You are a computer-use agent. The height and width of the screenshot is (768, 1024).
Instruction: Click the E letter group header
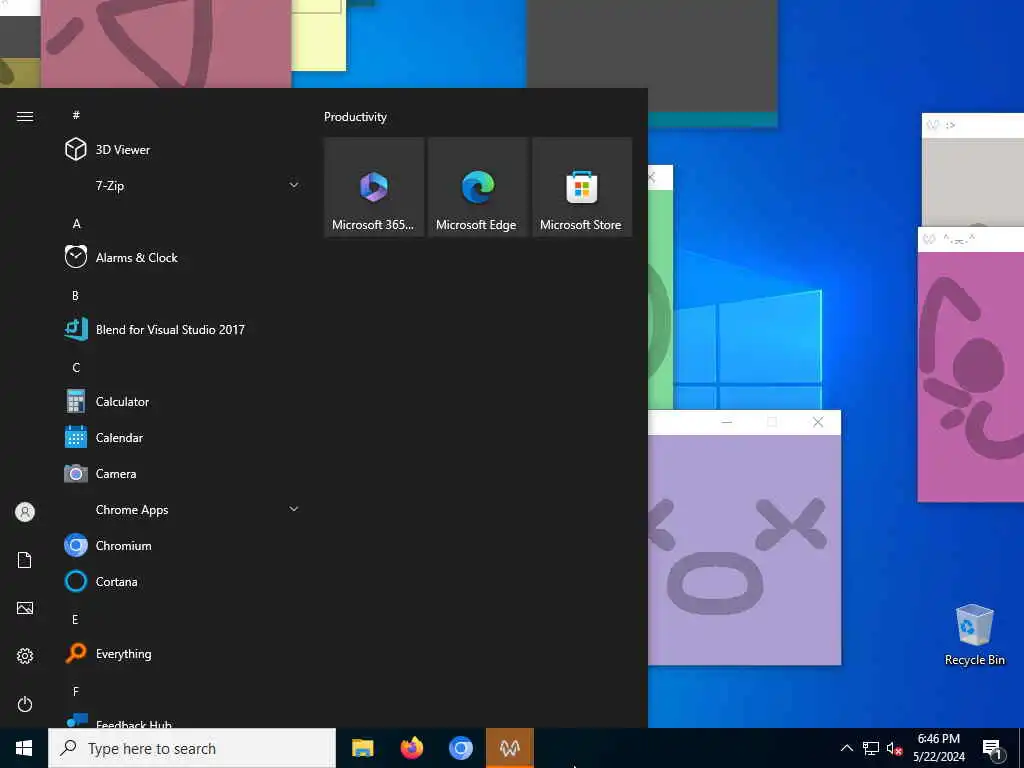pyautogui.click(x=75, y=619)
